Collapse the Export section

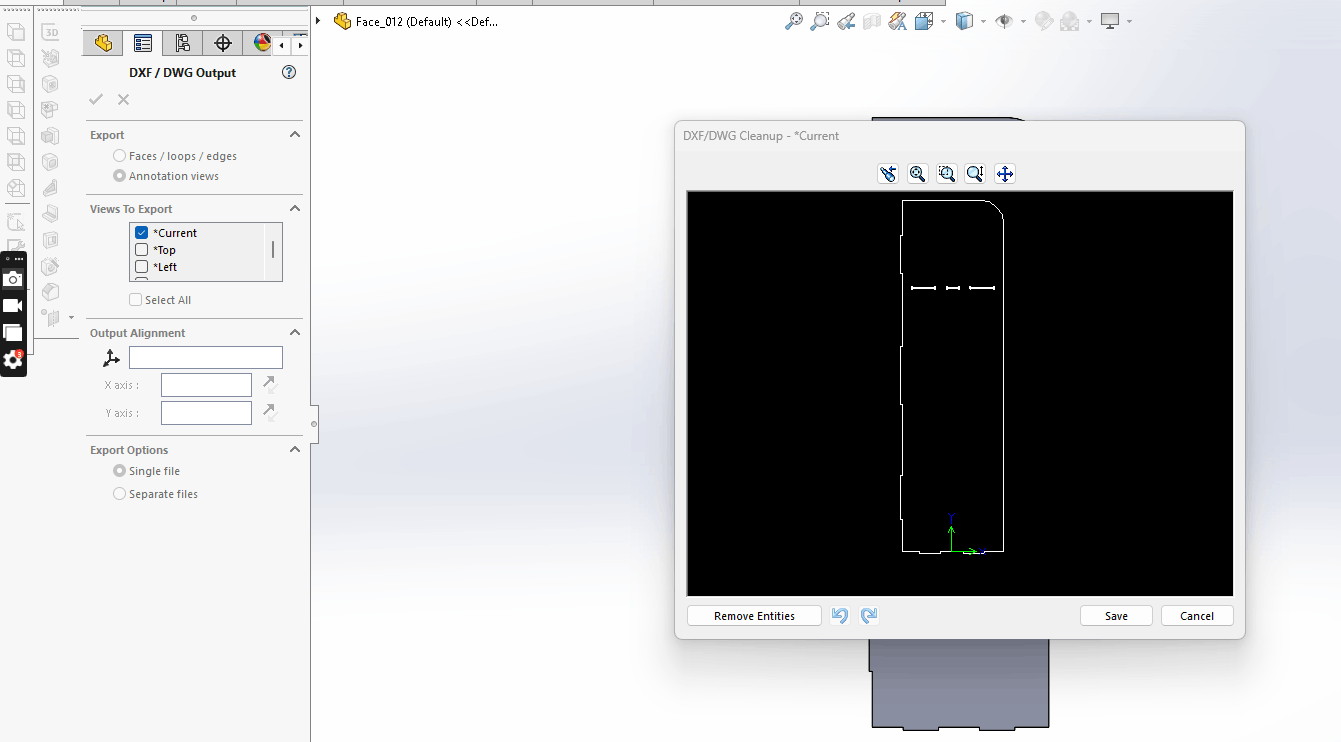tap(295, 135)
